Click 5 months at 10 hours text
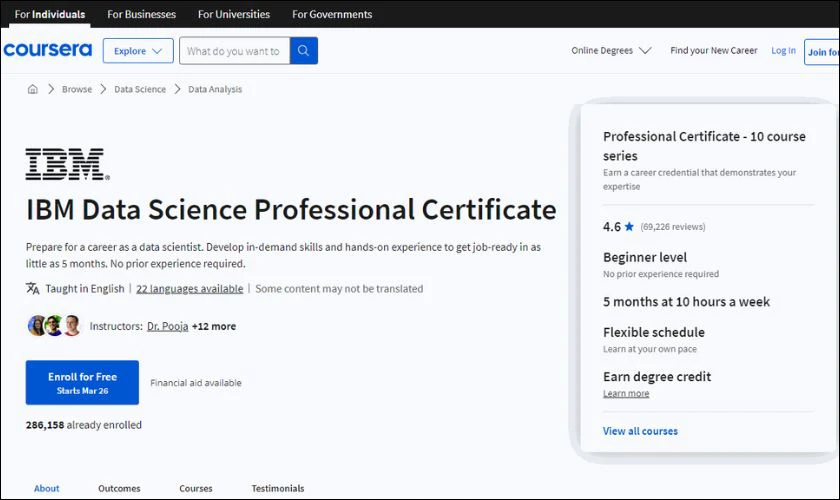 [686, 302]
